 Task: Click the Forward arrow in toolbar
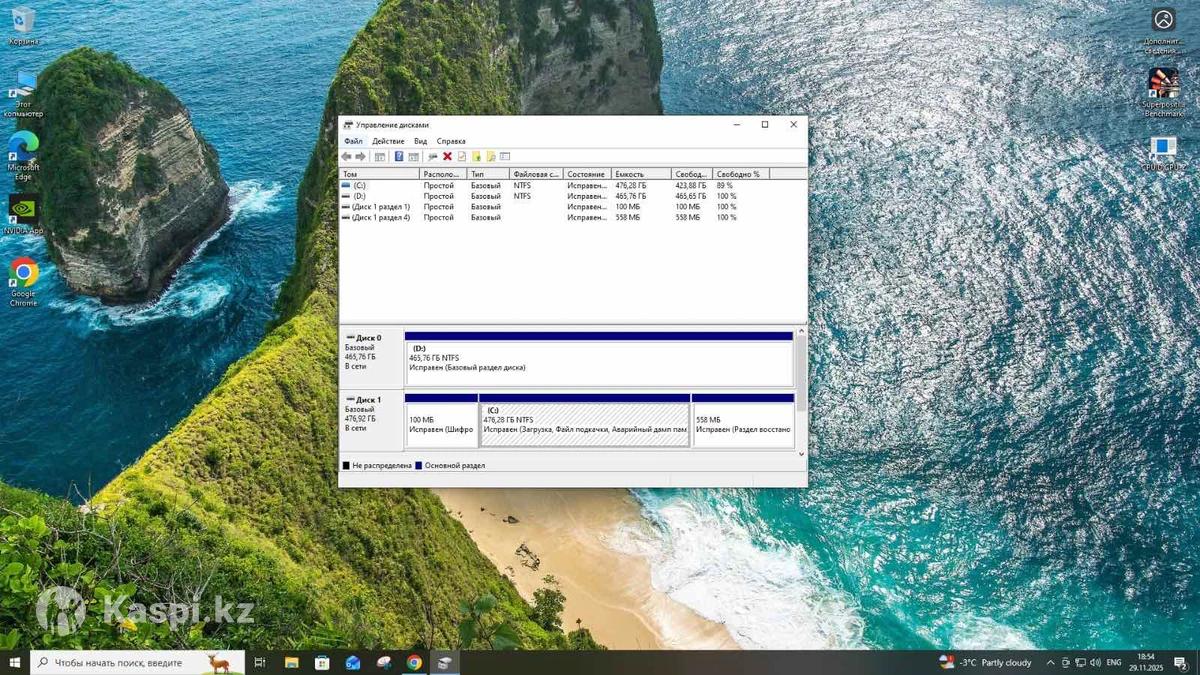(x=360, y=157)
